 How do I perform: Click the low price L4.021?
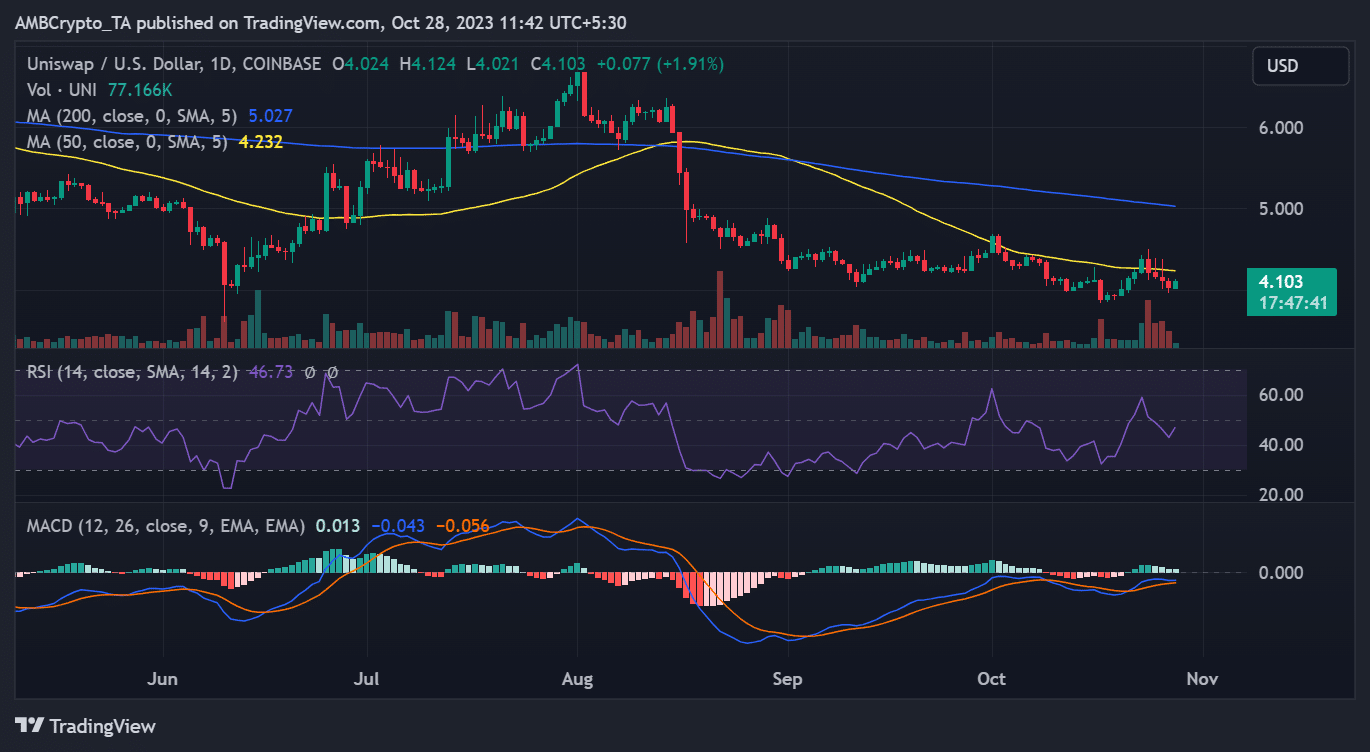tap(494, 64)
